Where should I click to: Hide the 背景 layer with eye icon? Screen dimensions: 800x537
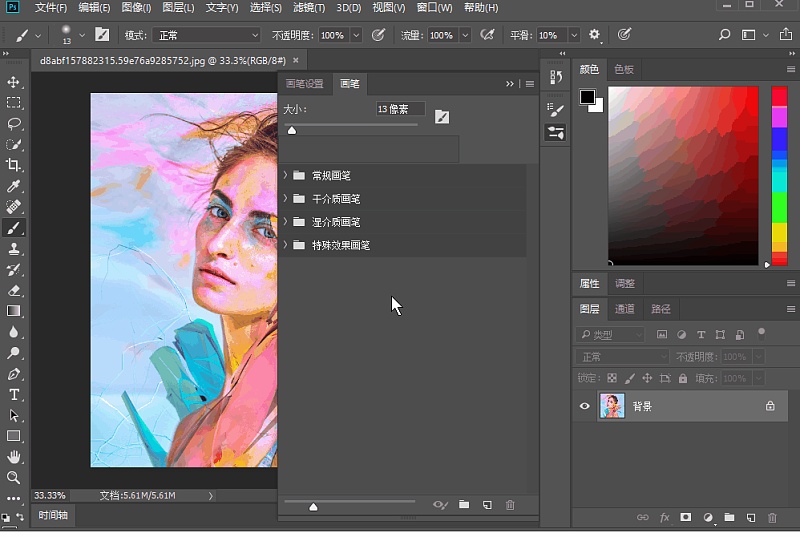(585, 406)
